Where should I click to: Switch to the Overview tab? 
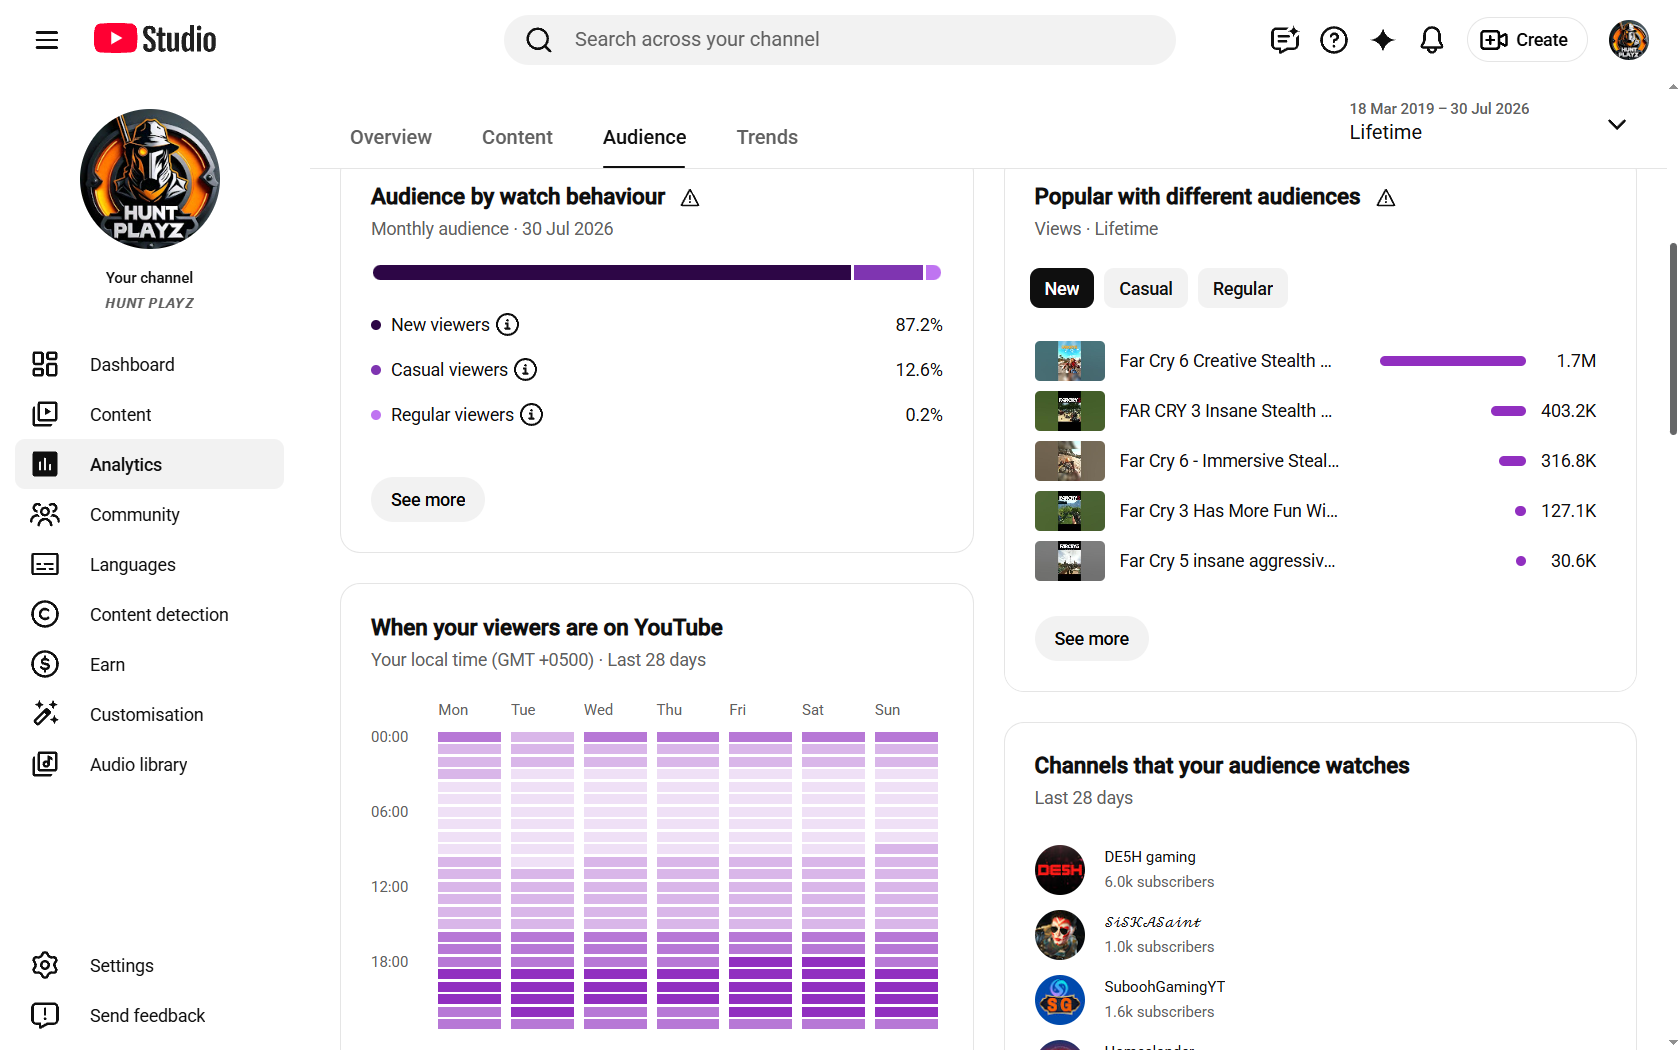391,138
